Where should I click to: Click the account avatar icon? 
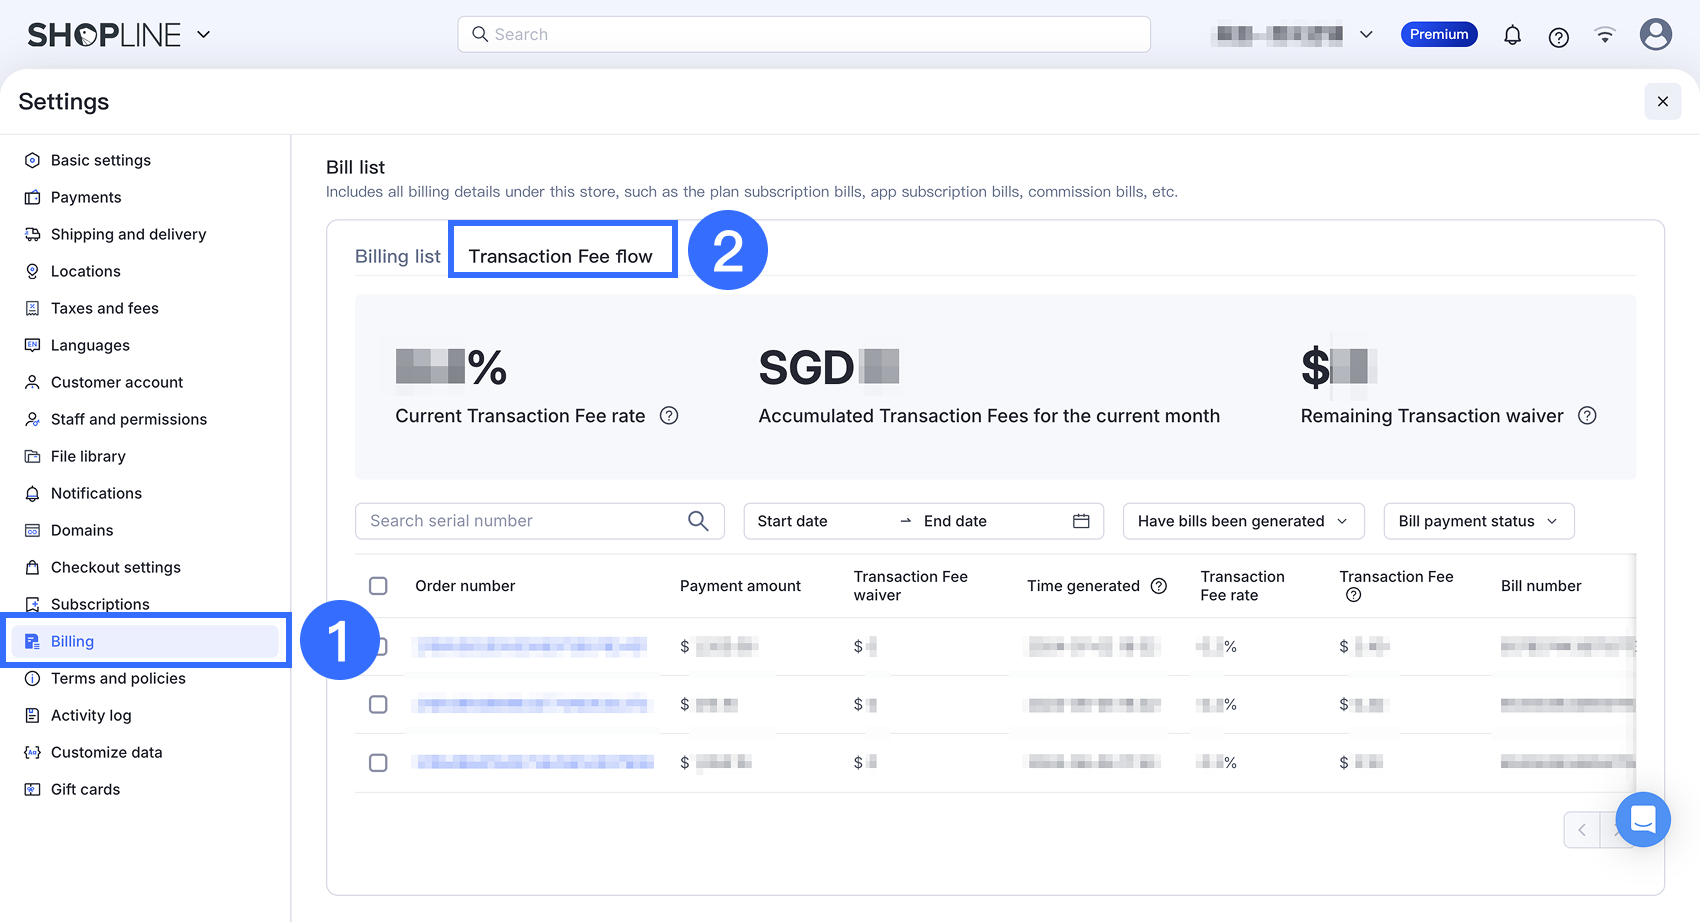click(1655, 34)
